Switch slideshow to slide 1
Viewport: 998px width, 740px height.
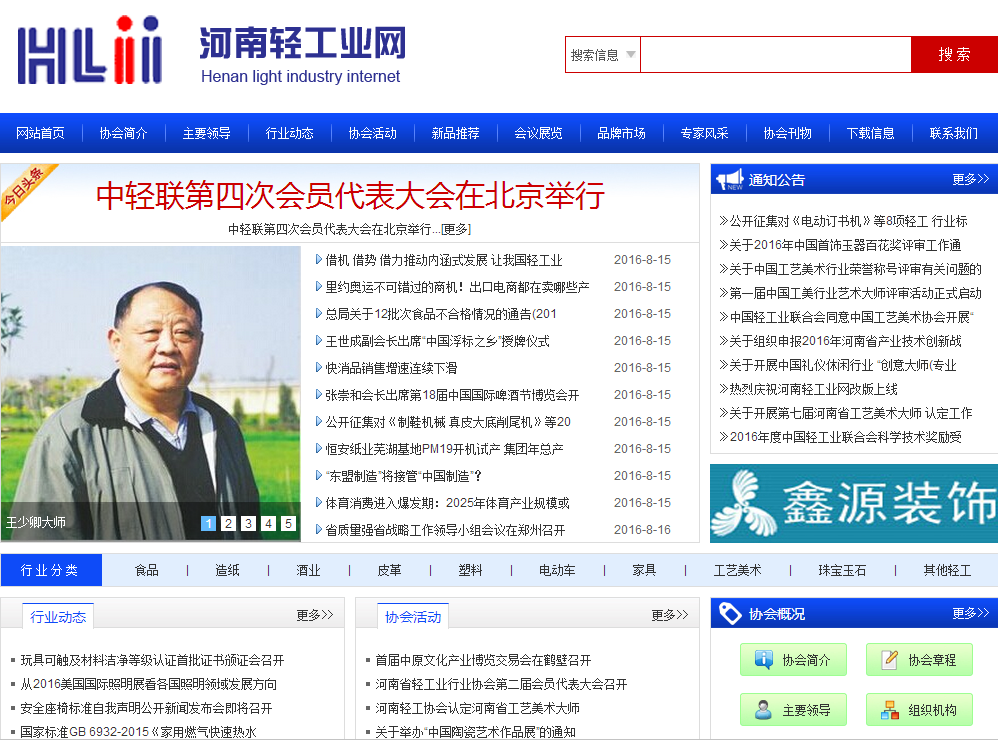[208, 523]
